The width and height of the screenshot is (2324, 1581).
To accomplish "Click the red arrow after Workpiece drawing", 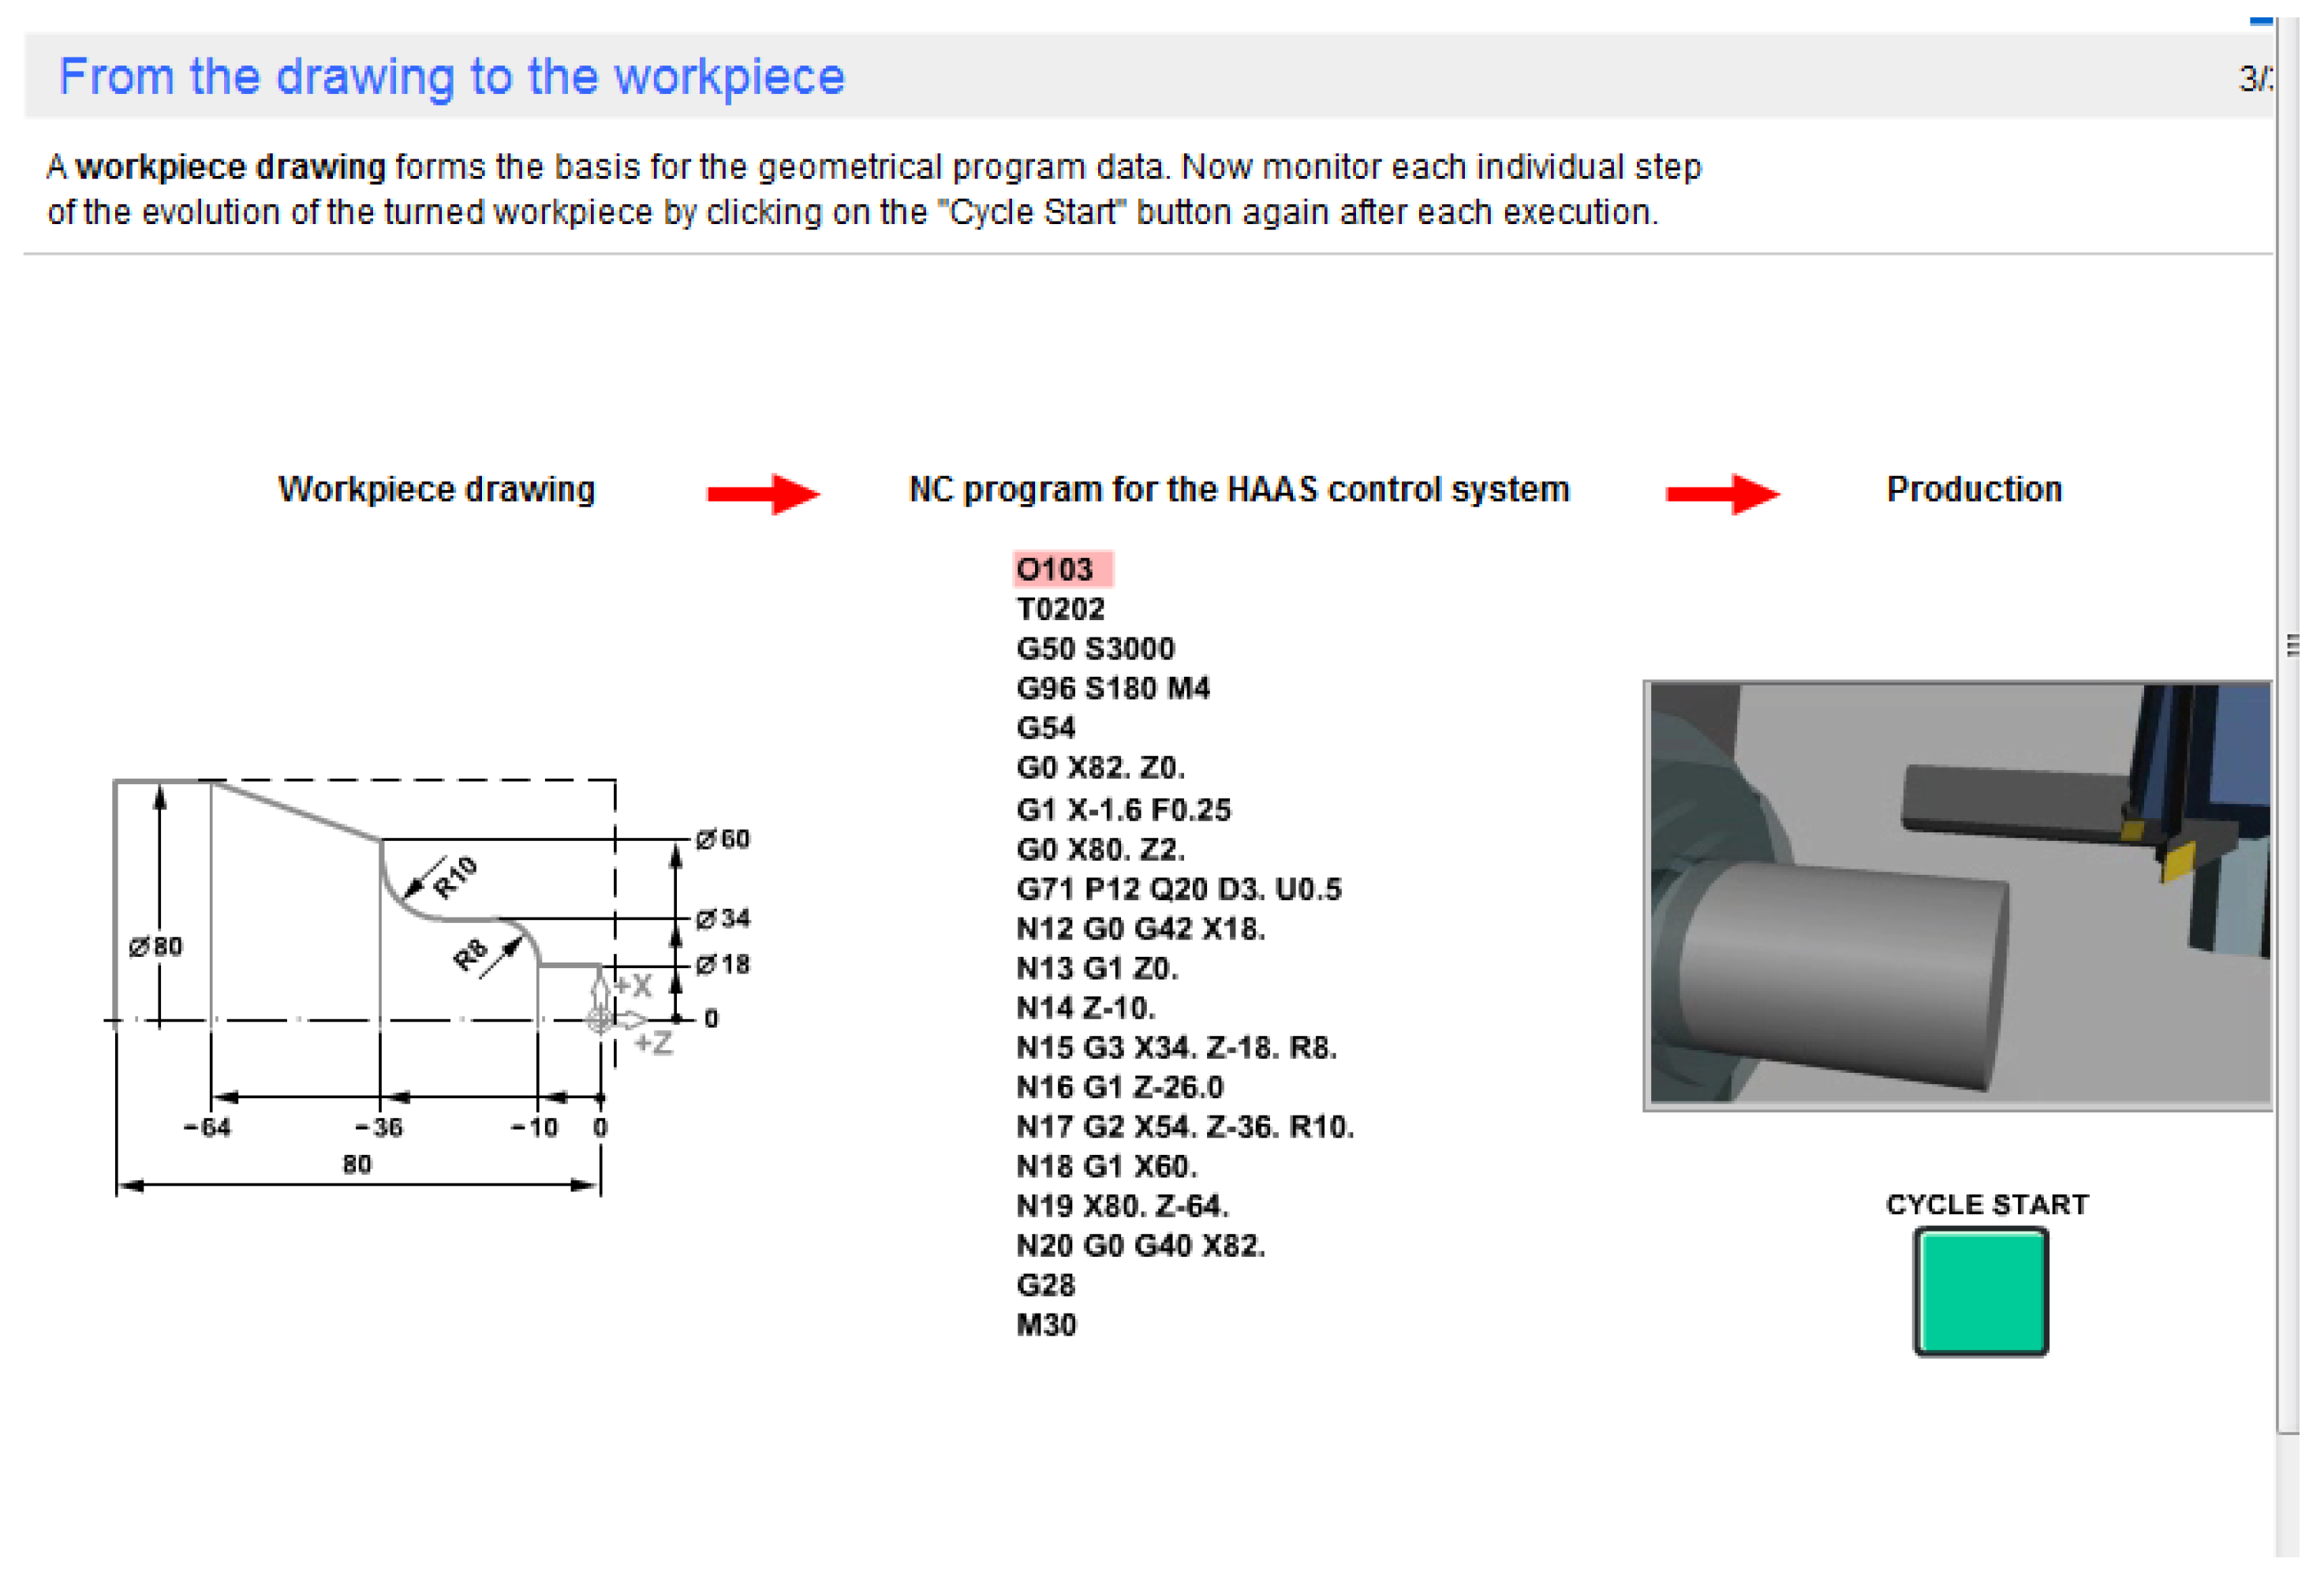I will 763,494.
